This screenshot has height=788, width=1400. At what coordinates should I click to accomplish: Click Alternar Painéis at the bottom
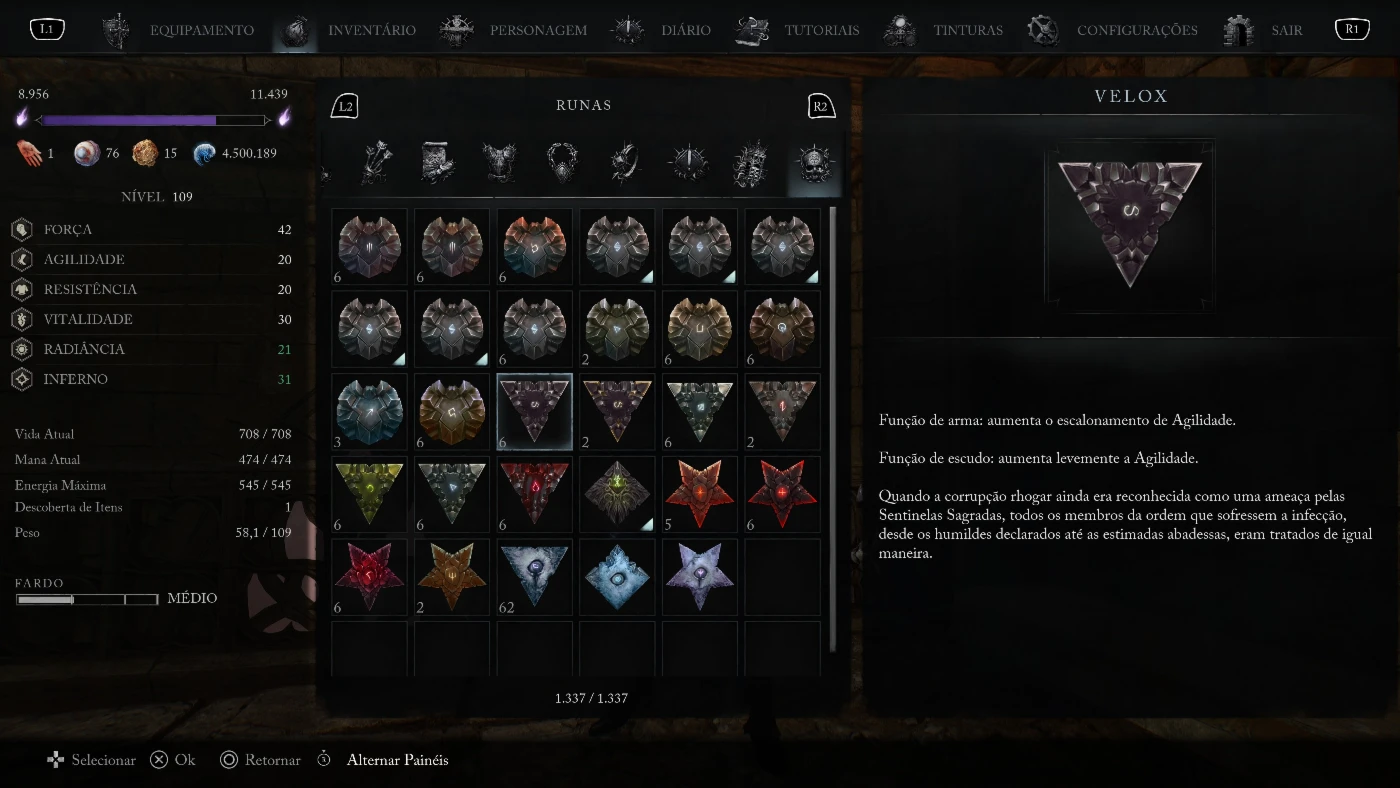pos(397,760)
